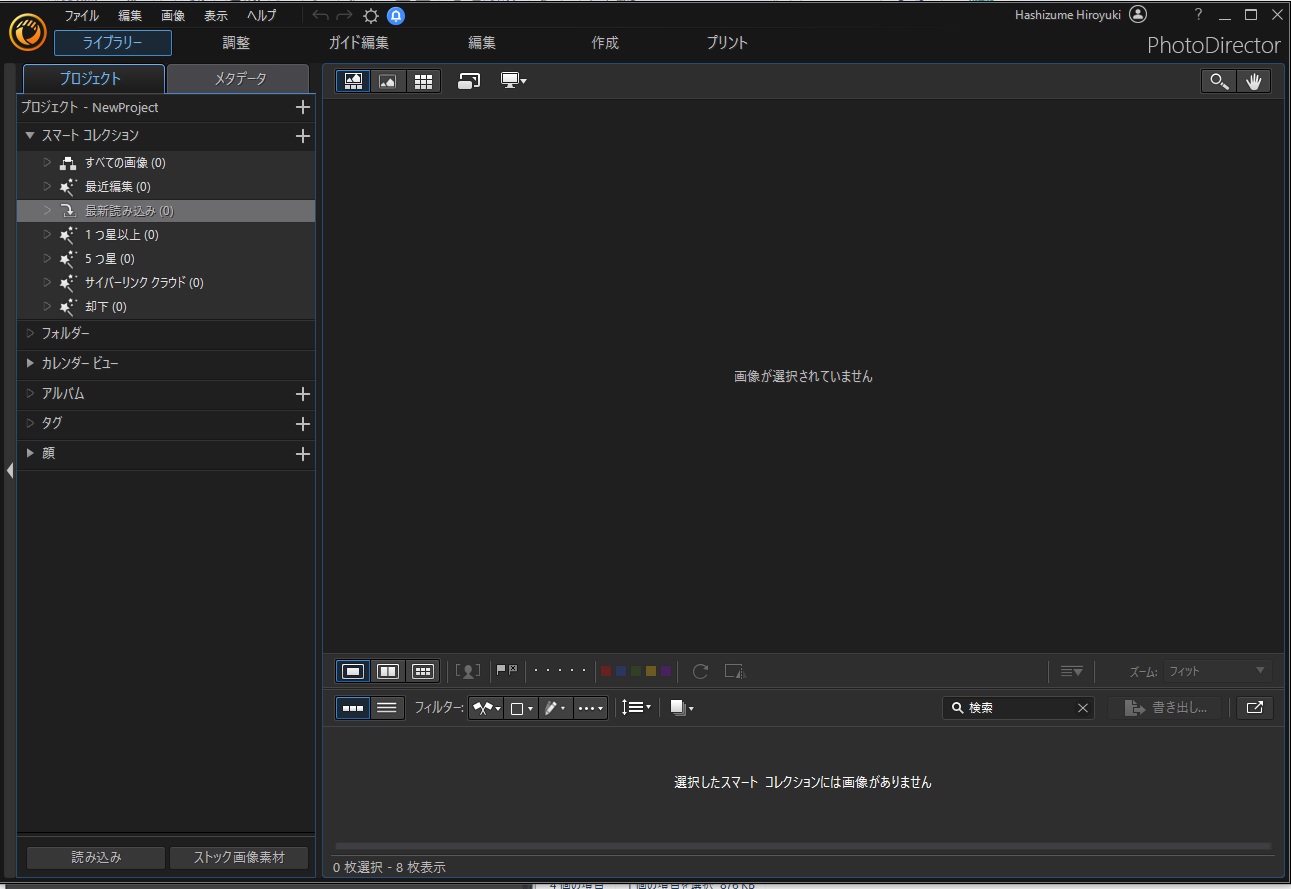Apply the red color label
The width and height of the screenshot is (1291, 889).
[606, 671]
